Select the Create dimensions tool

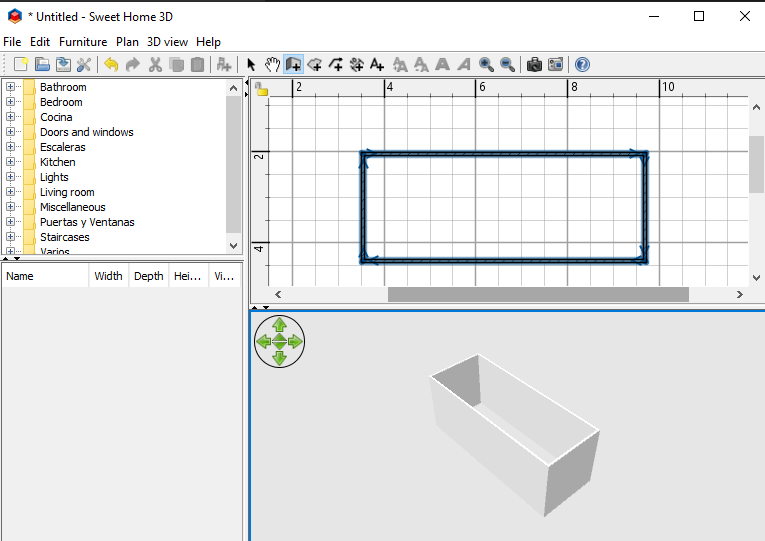pyautogui.click(x=357, y=64)
